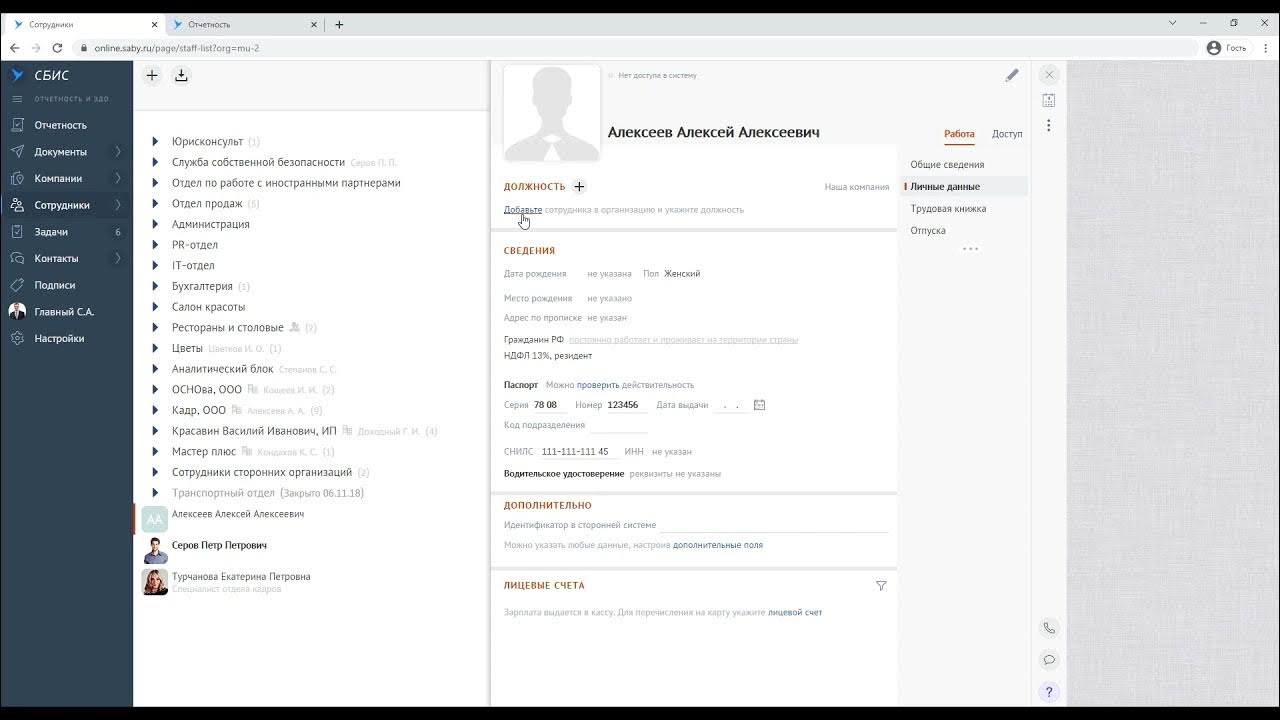
Task: Select Общие сведения section
Action: [x=947, y=165]
